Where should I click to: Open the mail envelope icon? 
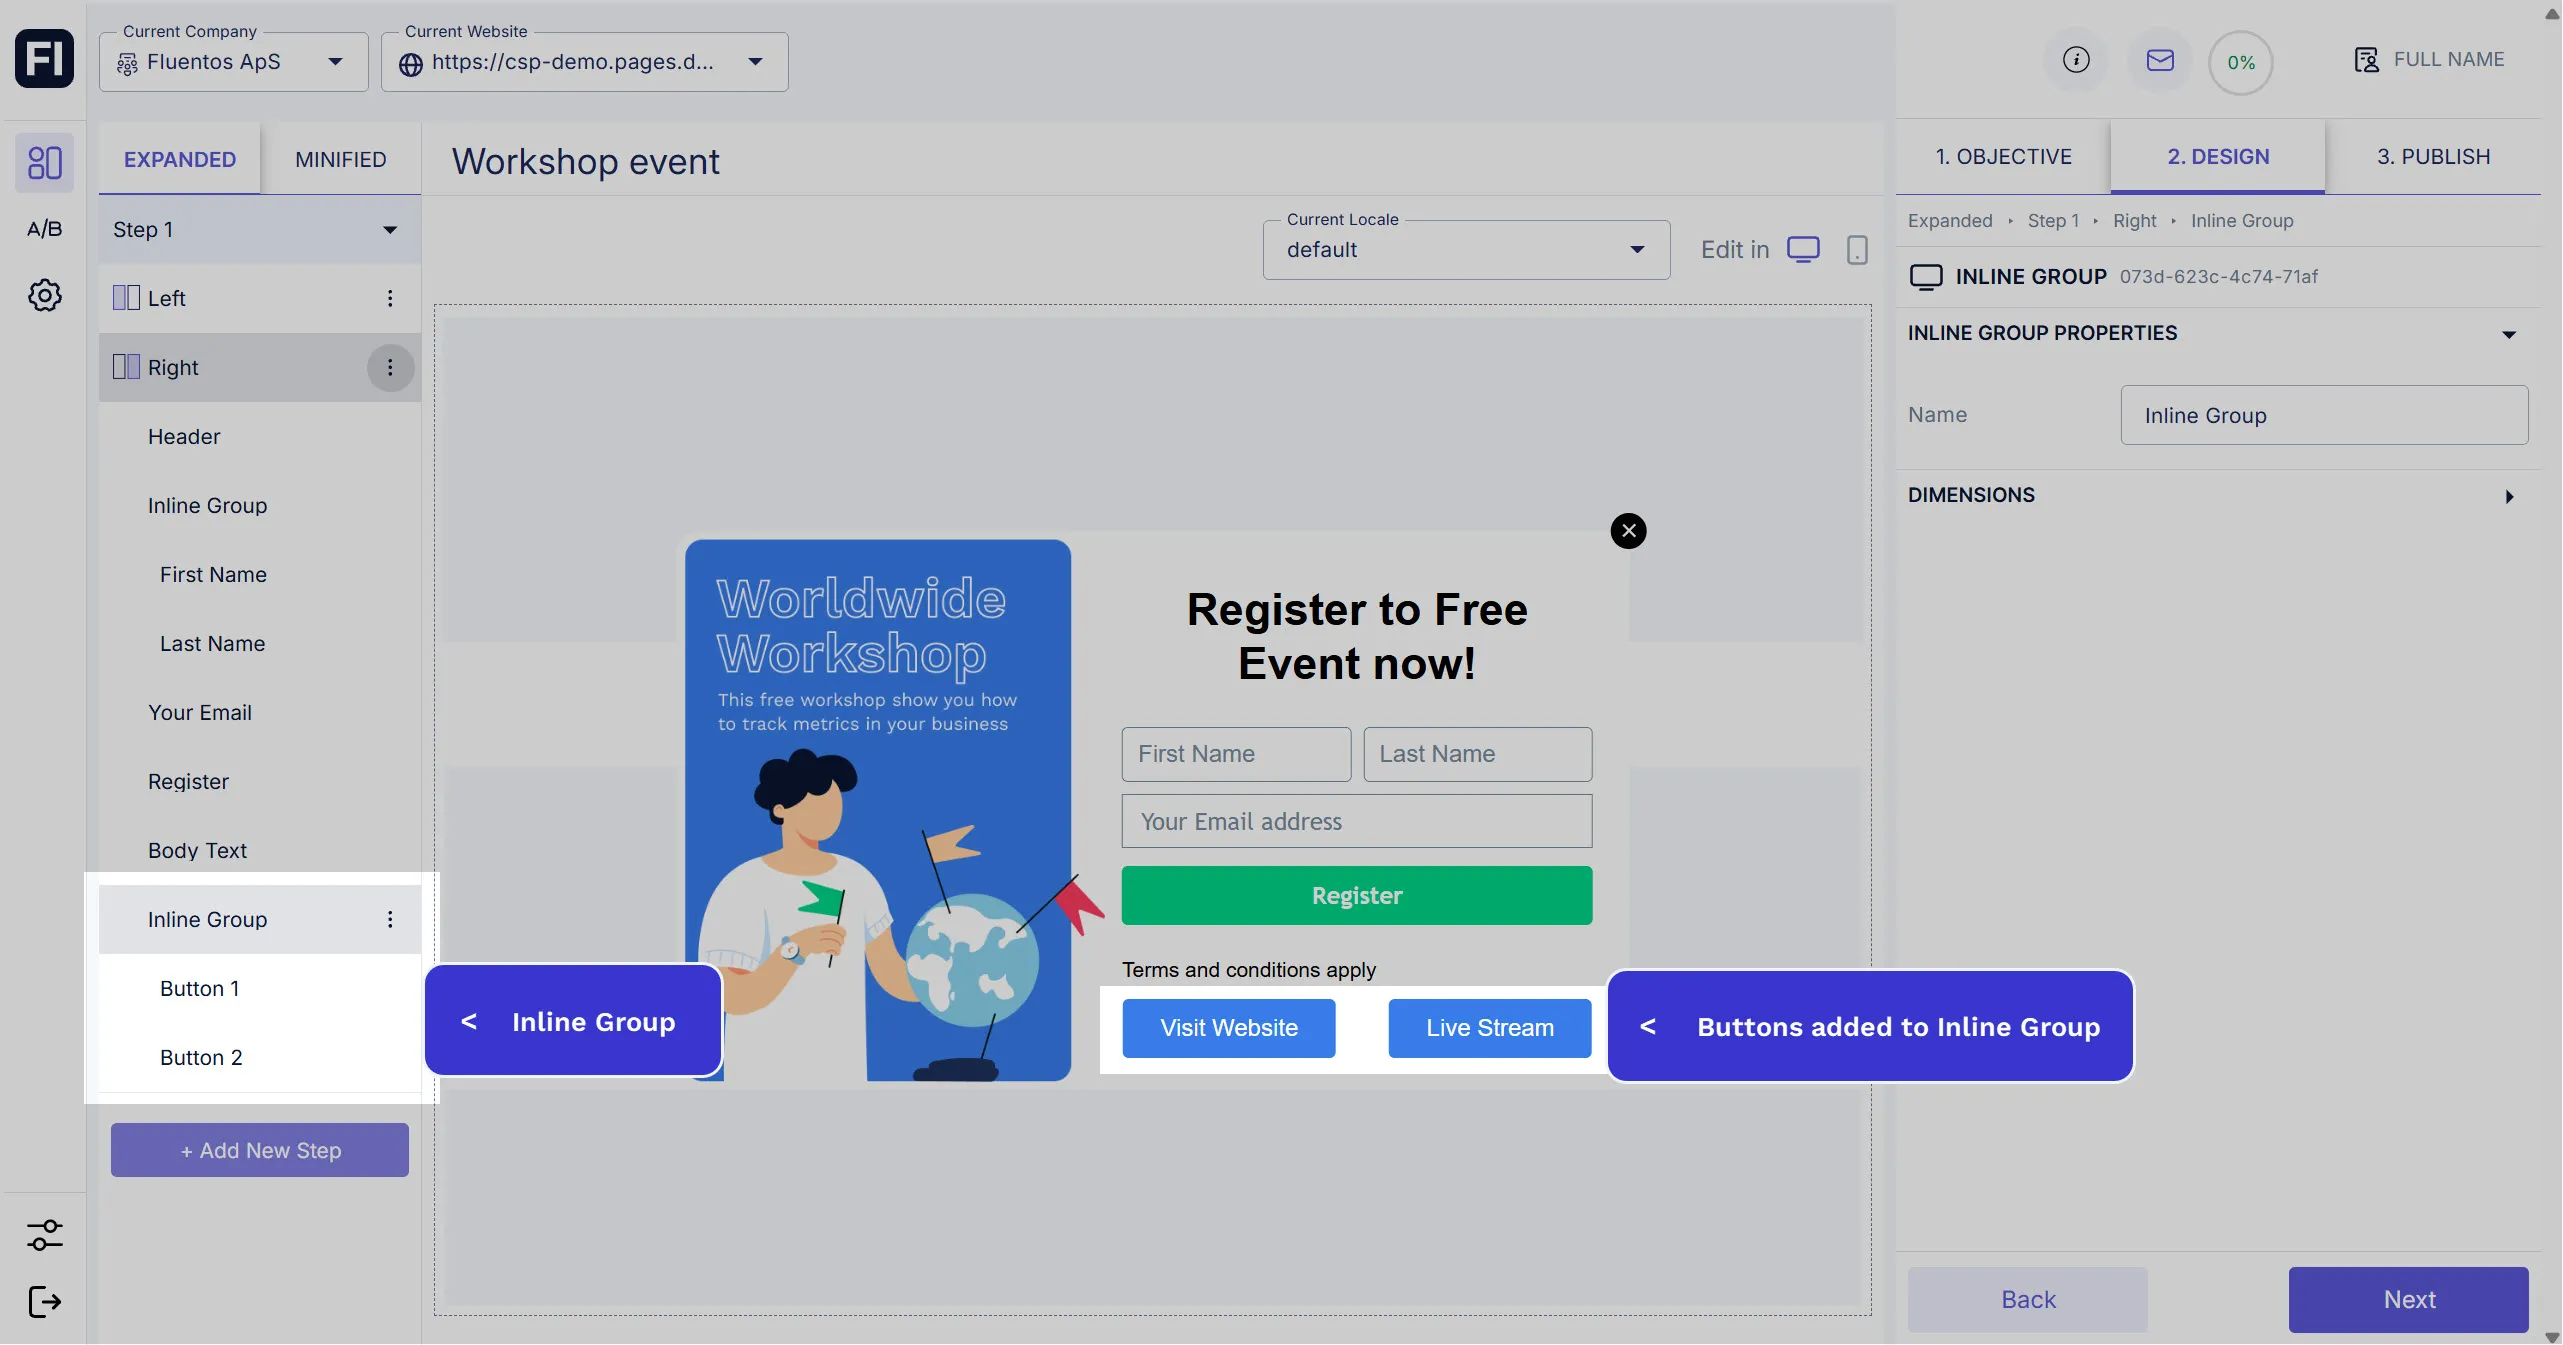coord(2160,60)
